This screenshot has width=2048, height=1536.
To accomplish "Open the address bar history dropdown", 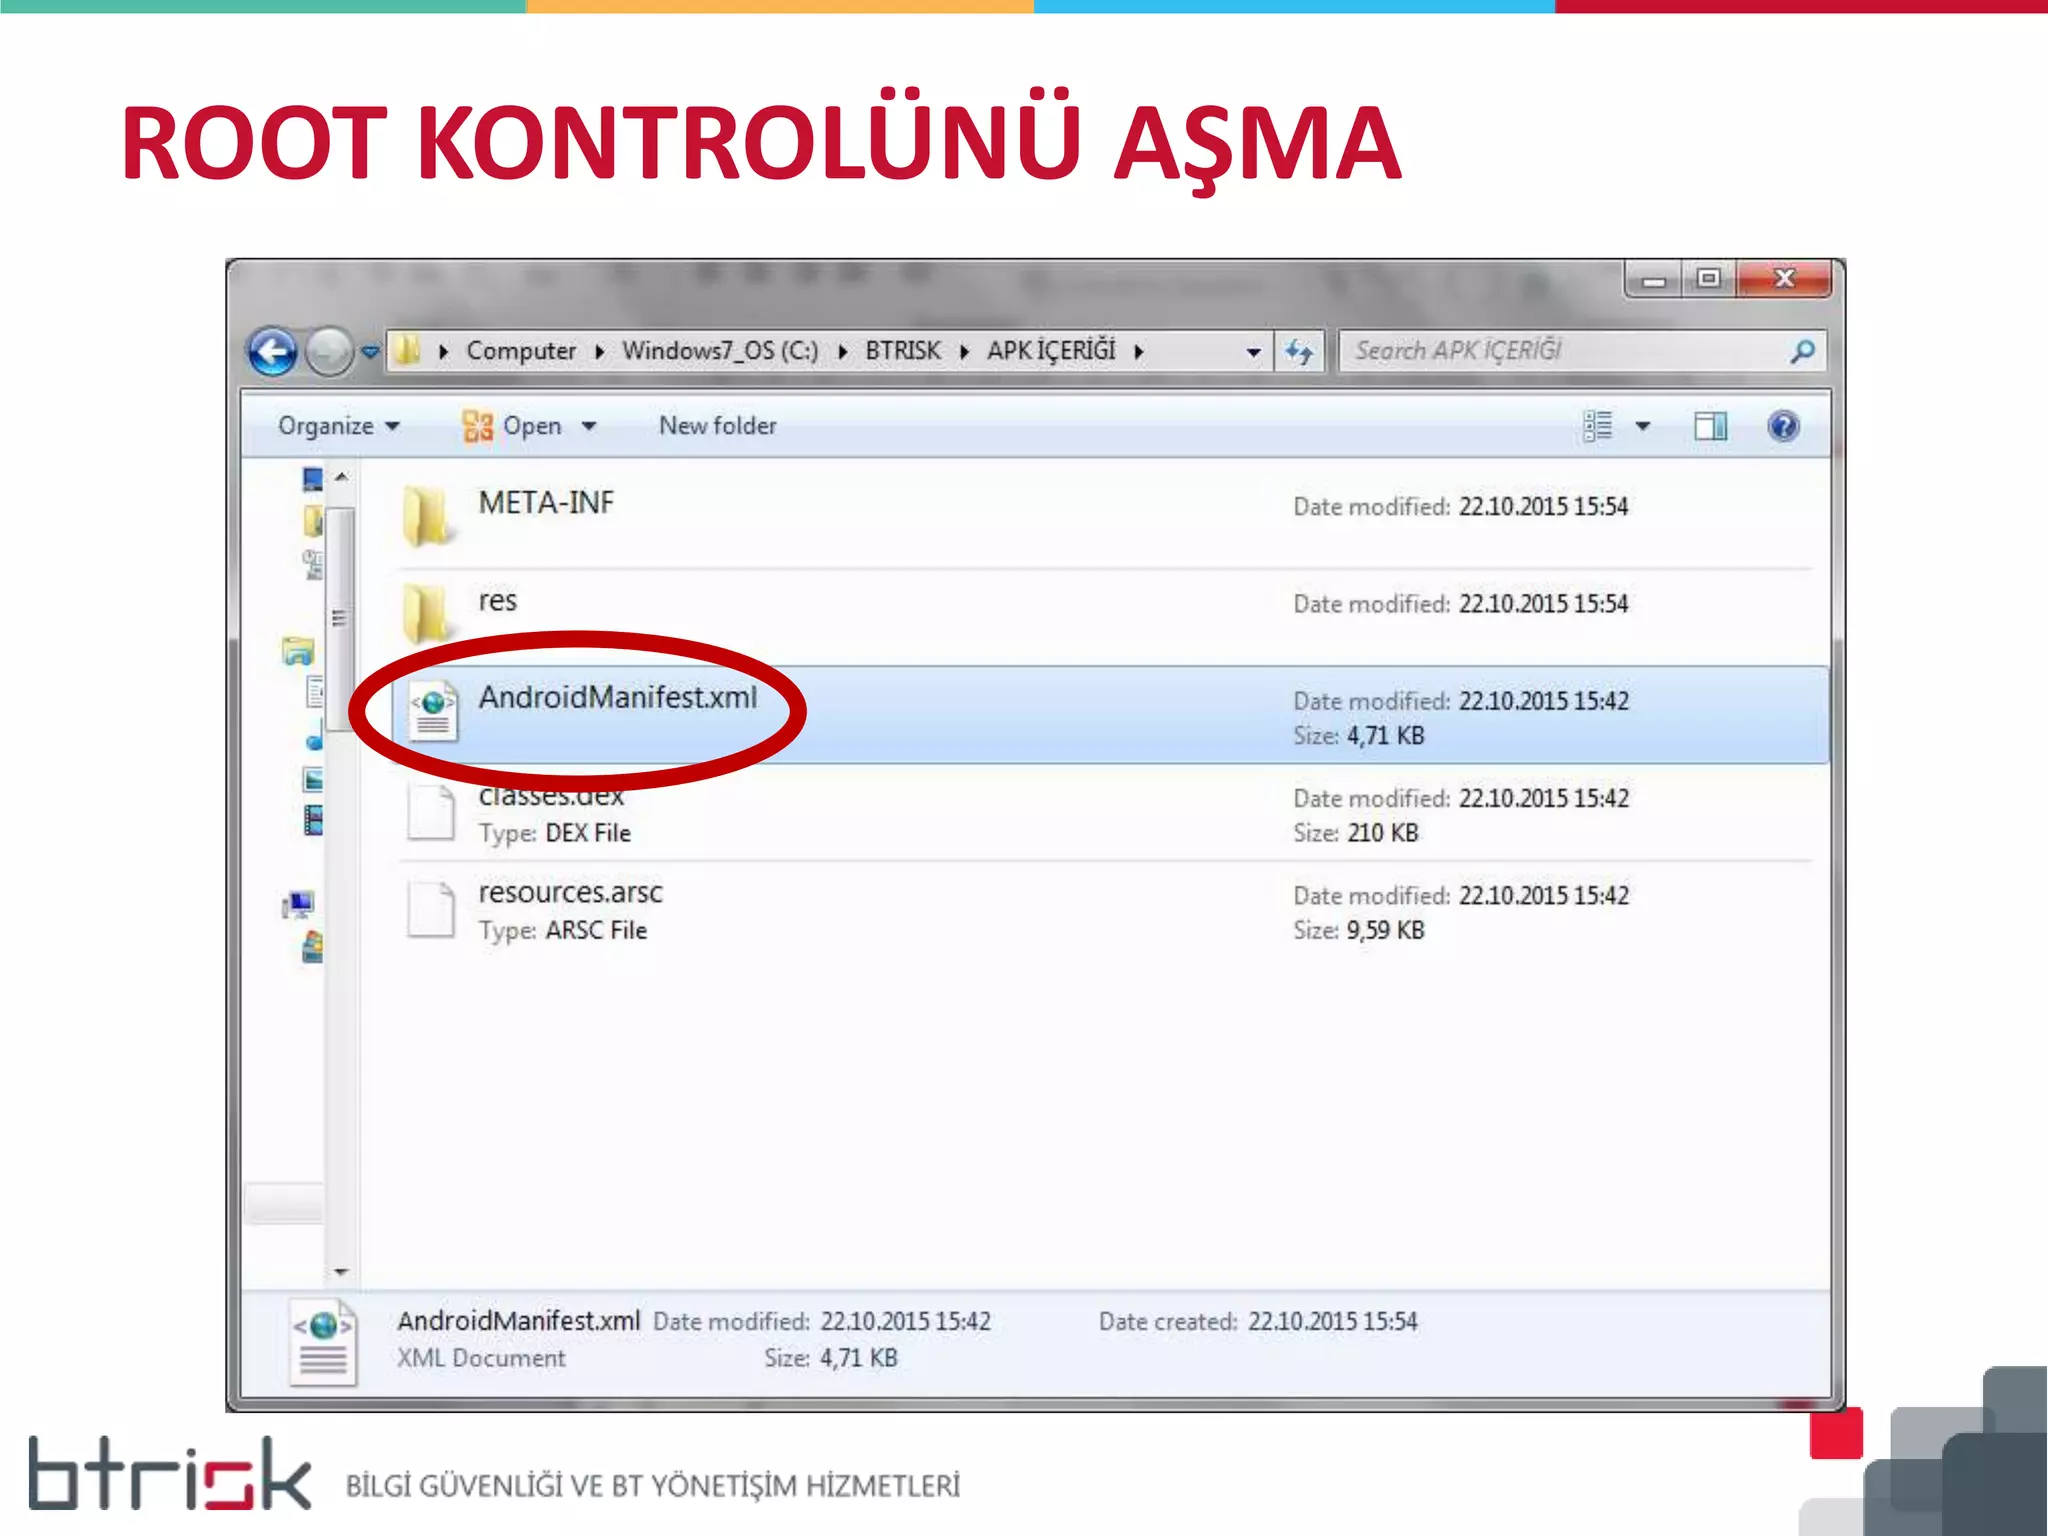I will pos(1253,352).
